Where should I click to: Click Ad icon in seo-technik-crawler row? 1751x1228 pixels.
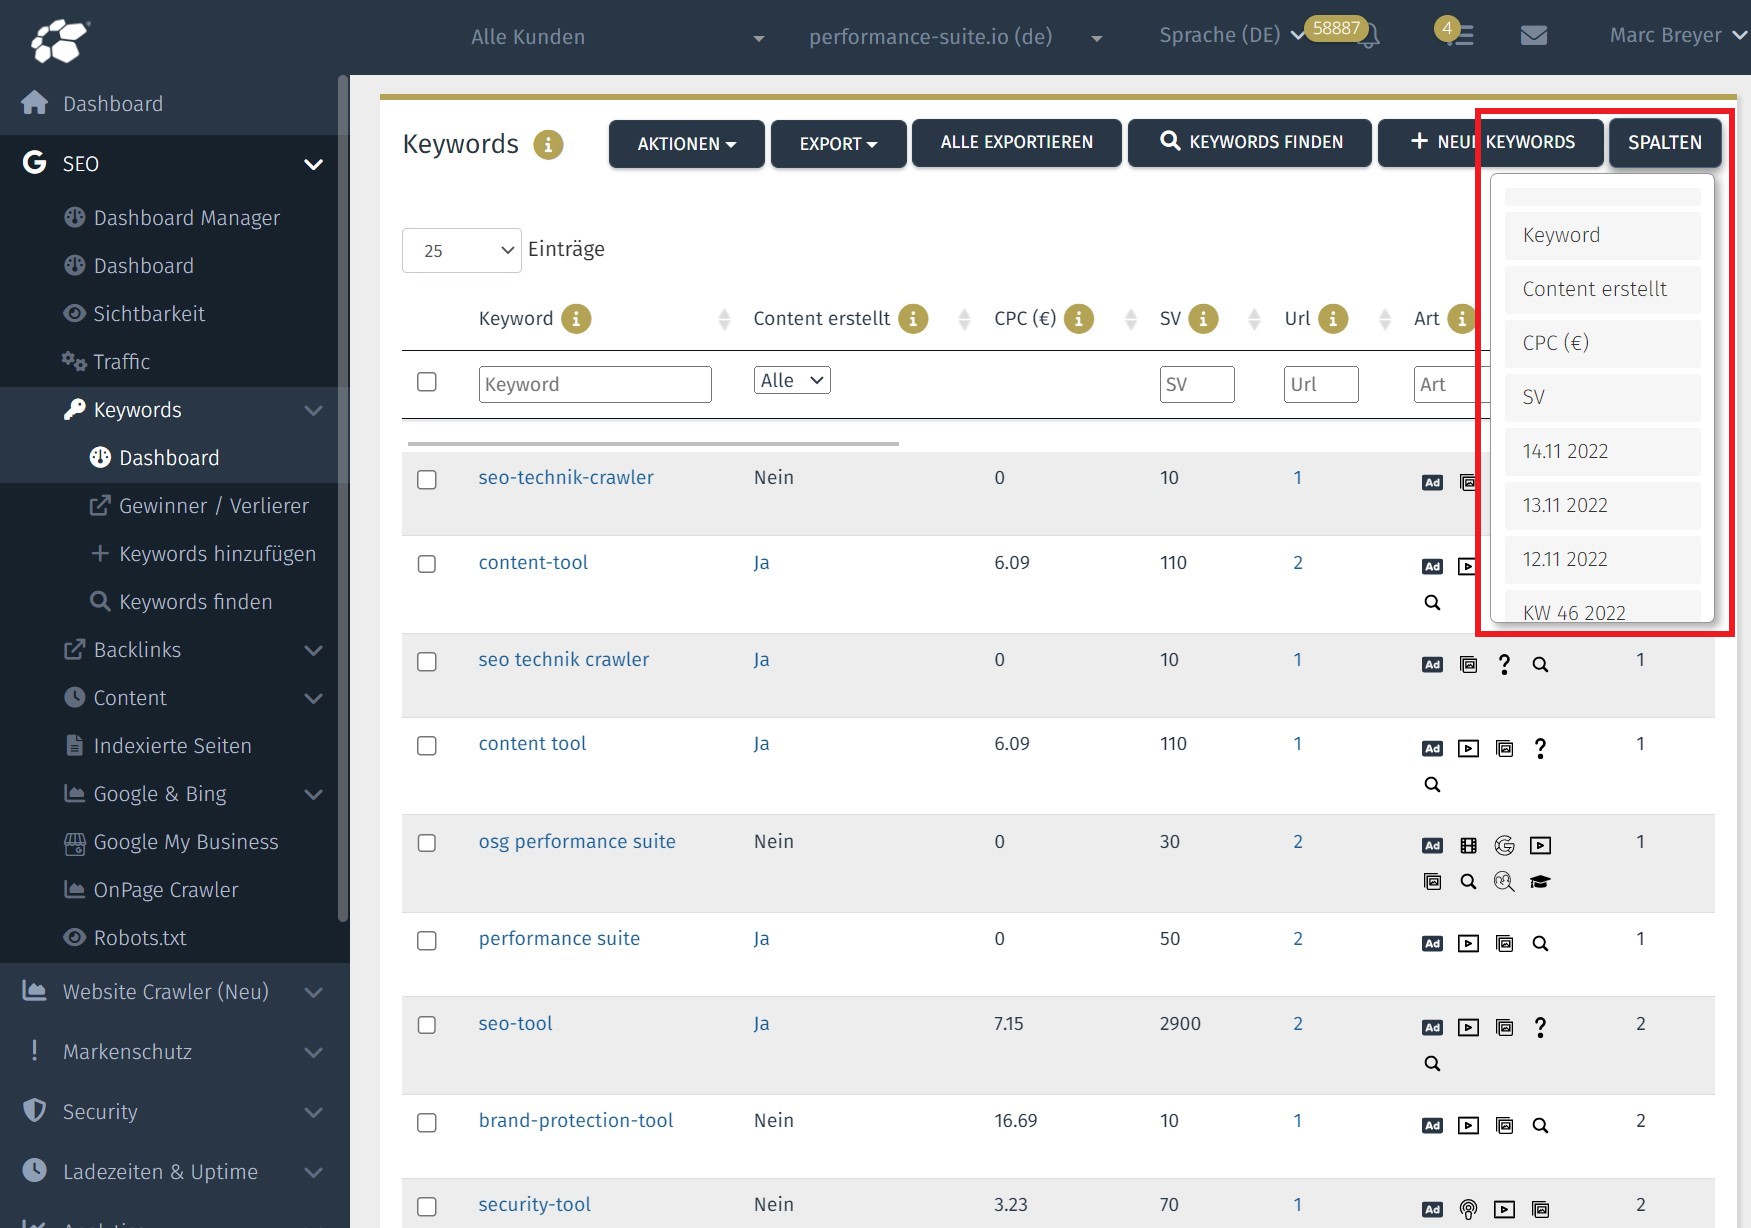1432,483
